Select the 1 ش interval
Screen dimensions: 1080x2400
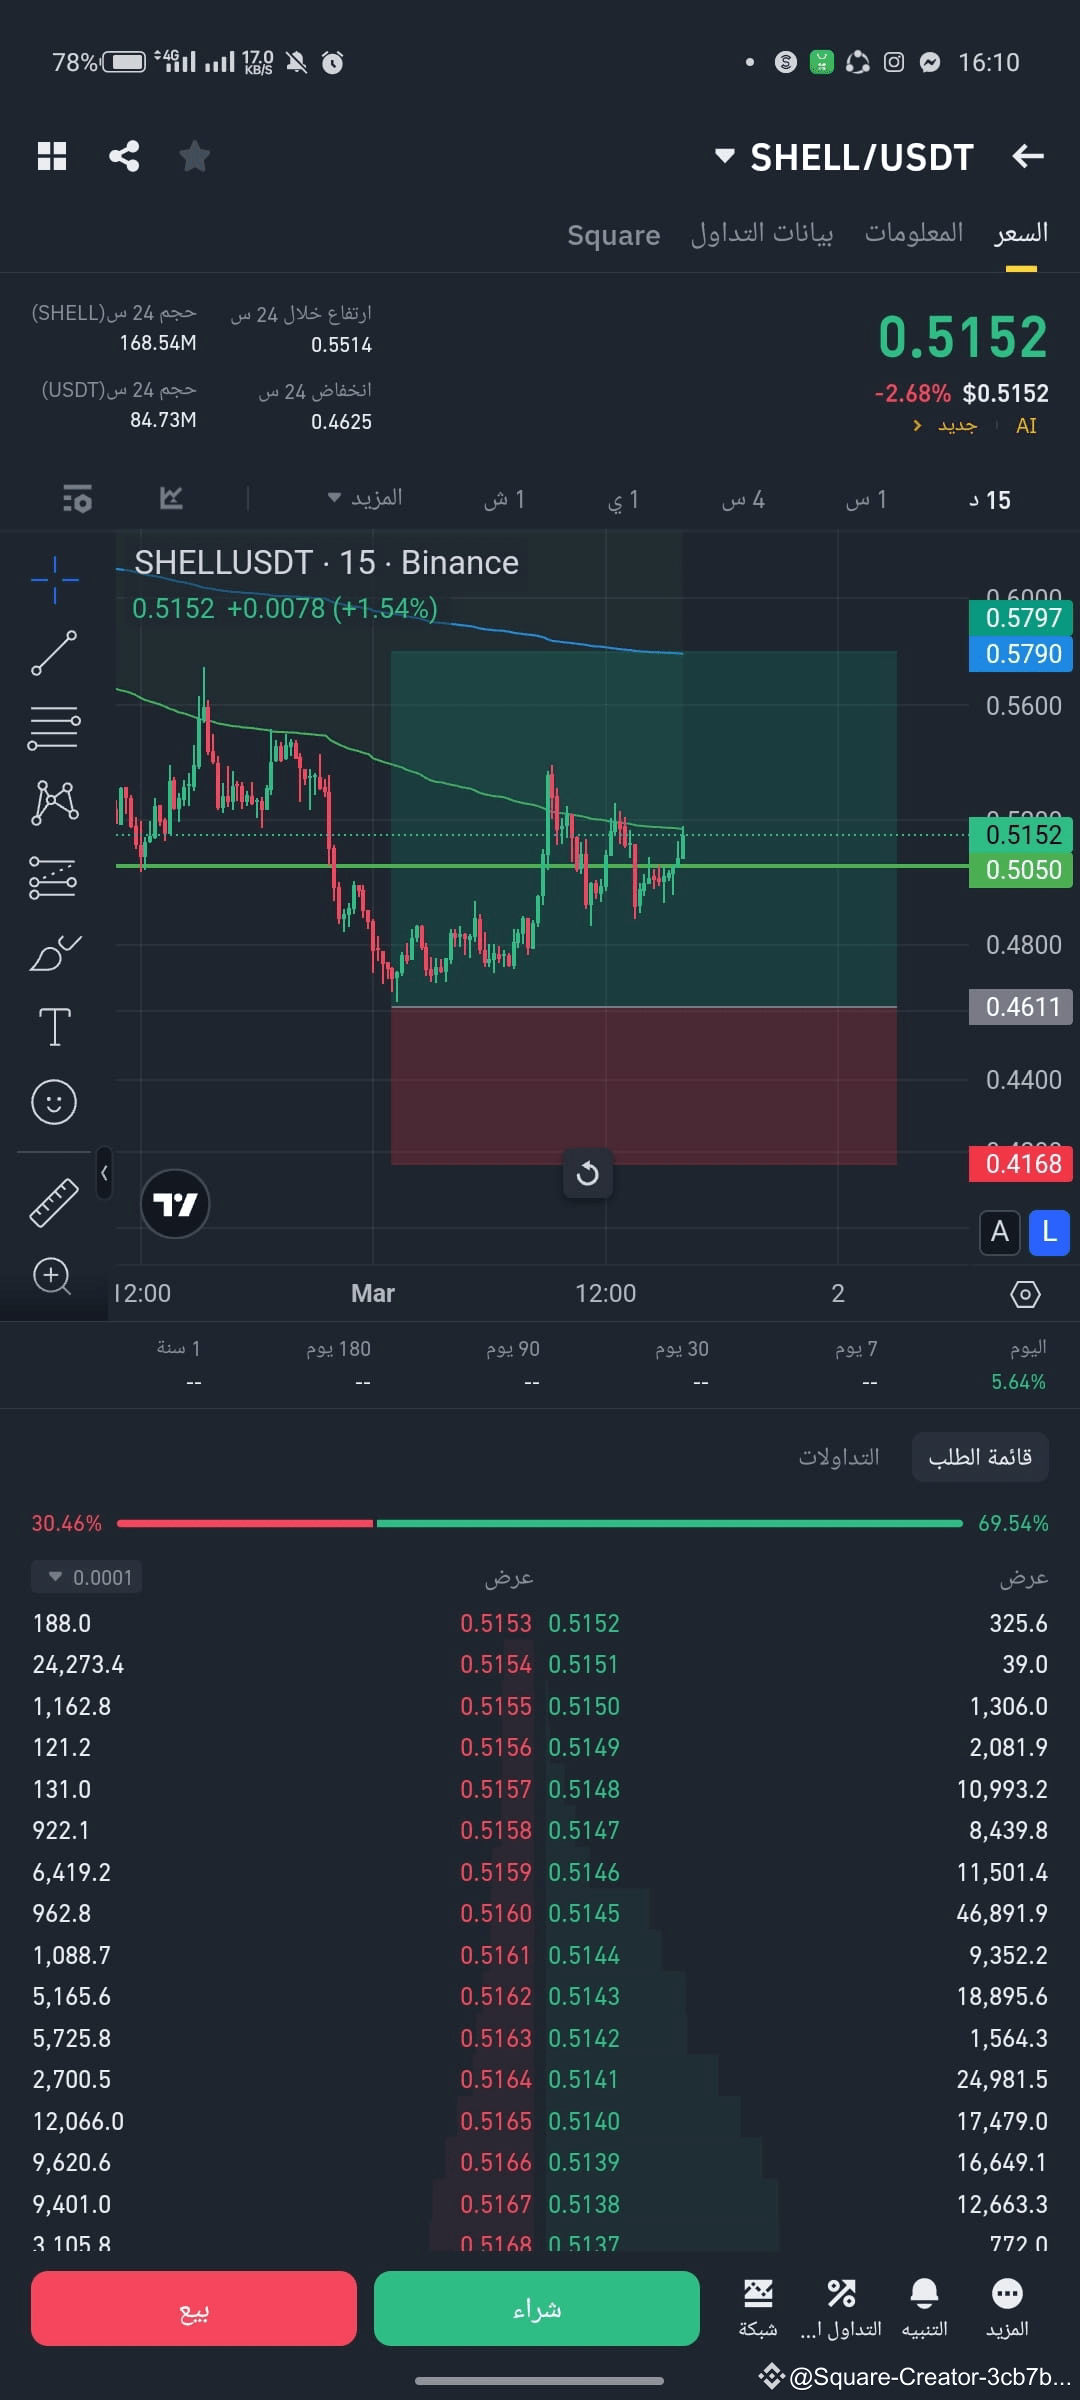504,499
